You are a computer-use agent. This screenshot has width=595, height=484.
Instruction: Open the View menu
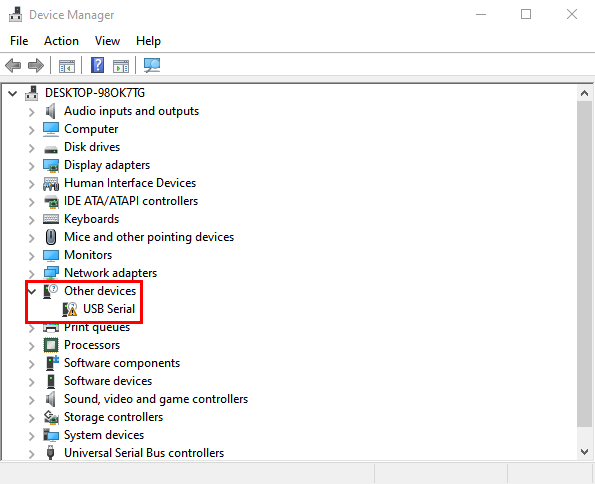pos(107,41)
